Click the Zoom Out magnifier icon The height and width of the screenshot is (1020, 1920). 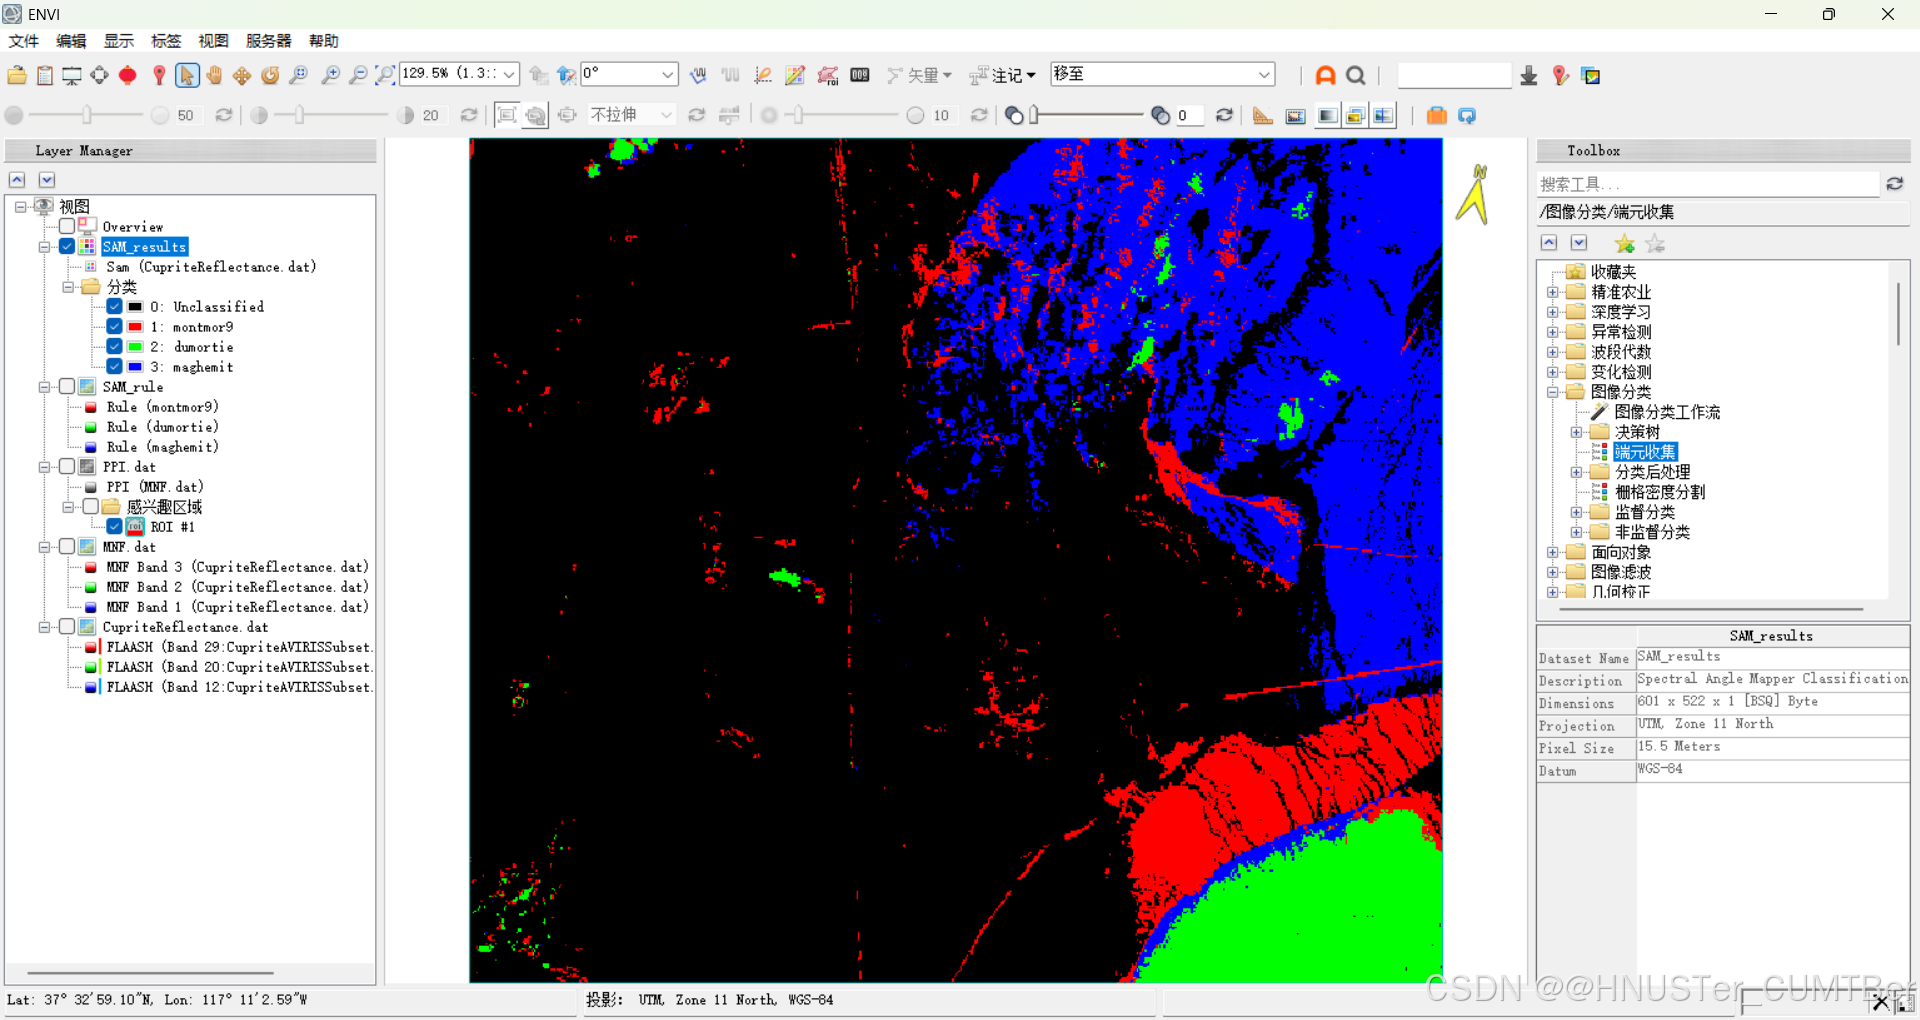[358, 75]
